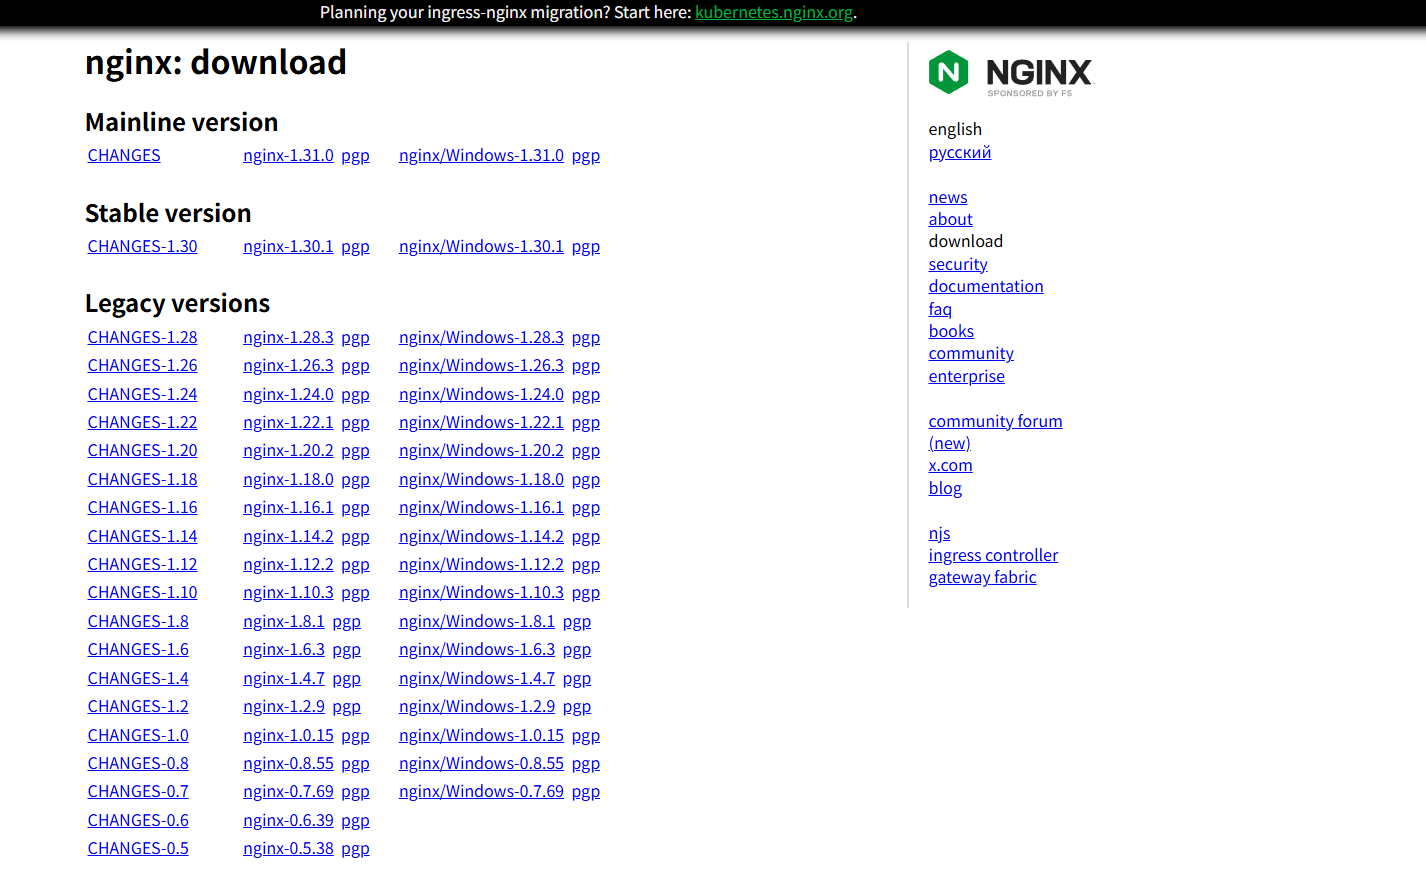
Task: Download nginx/Windows-1.8.1
Action: coord(477,621)
